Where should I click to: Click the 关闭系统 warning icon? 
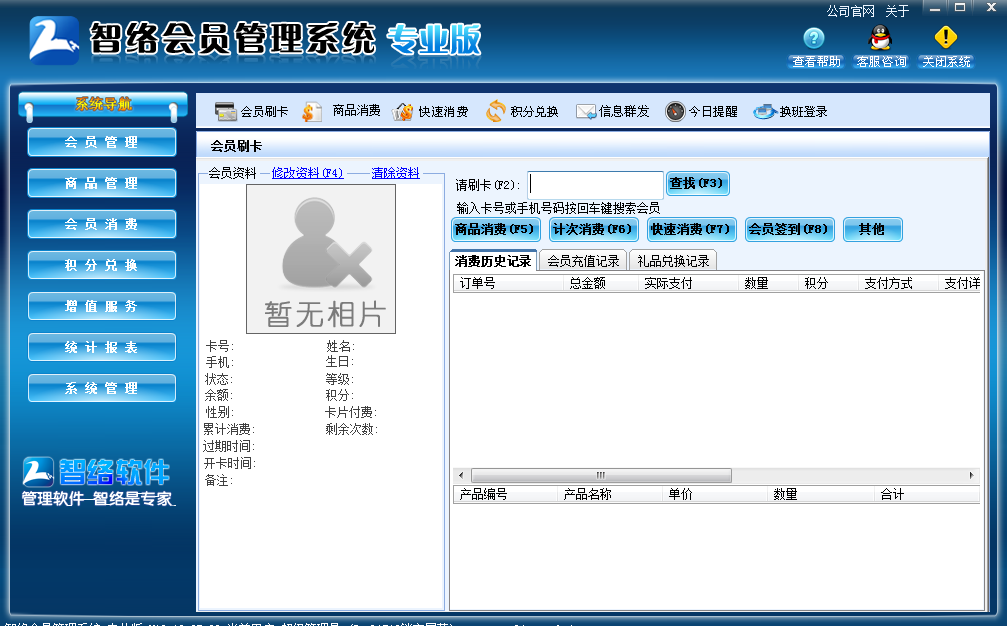pos(945,40)
